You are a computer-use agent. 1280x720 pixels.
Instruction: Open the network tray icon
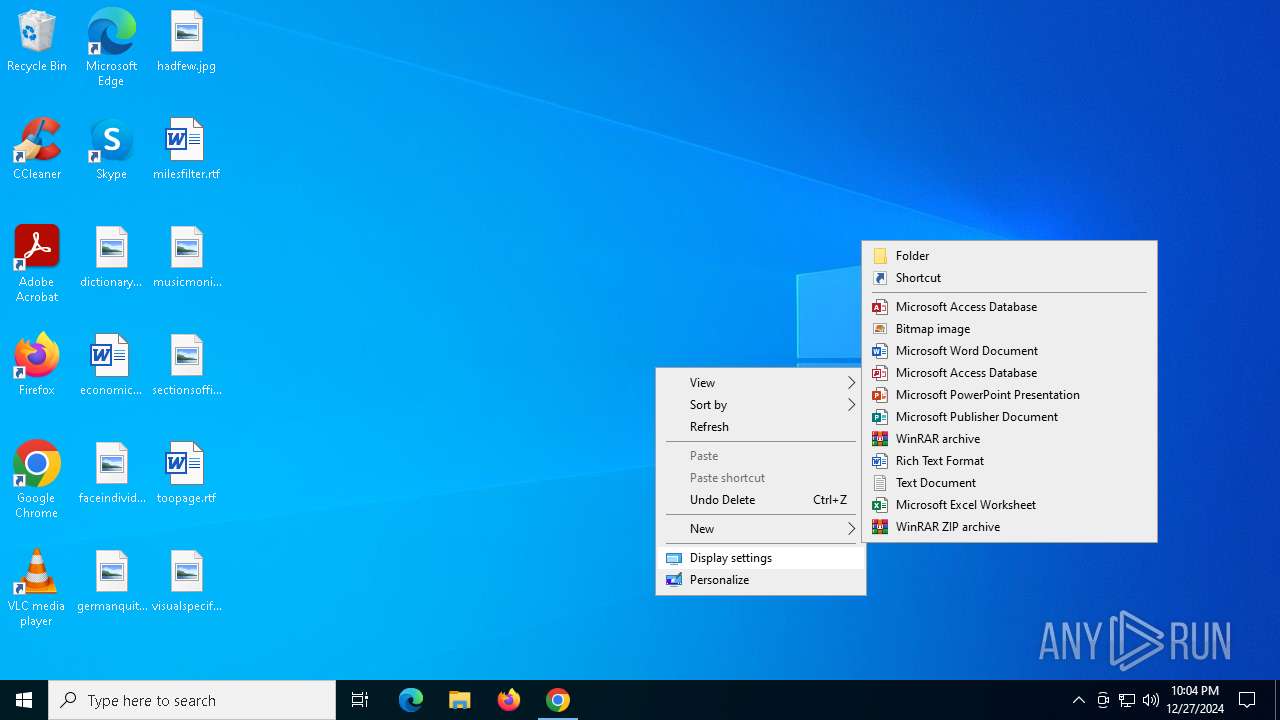pos(1127,700)
